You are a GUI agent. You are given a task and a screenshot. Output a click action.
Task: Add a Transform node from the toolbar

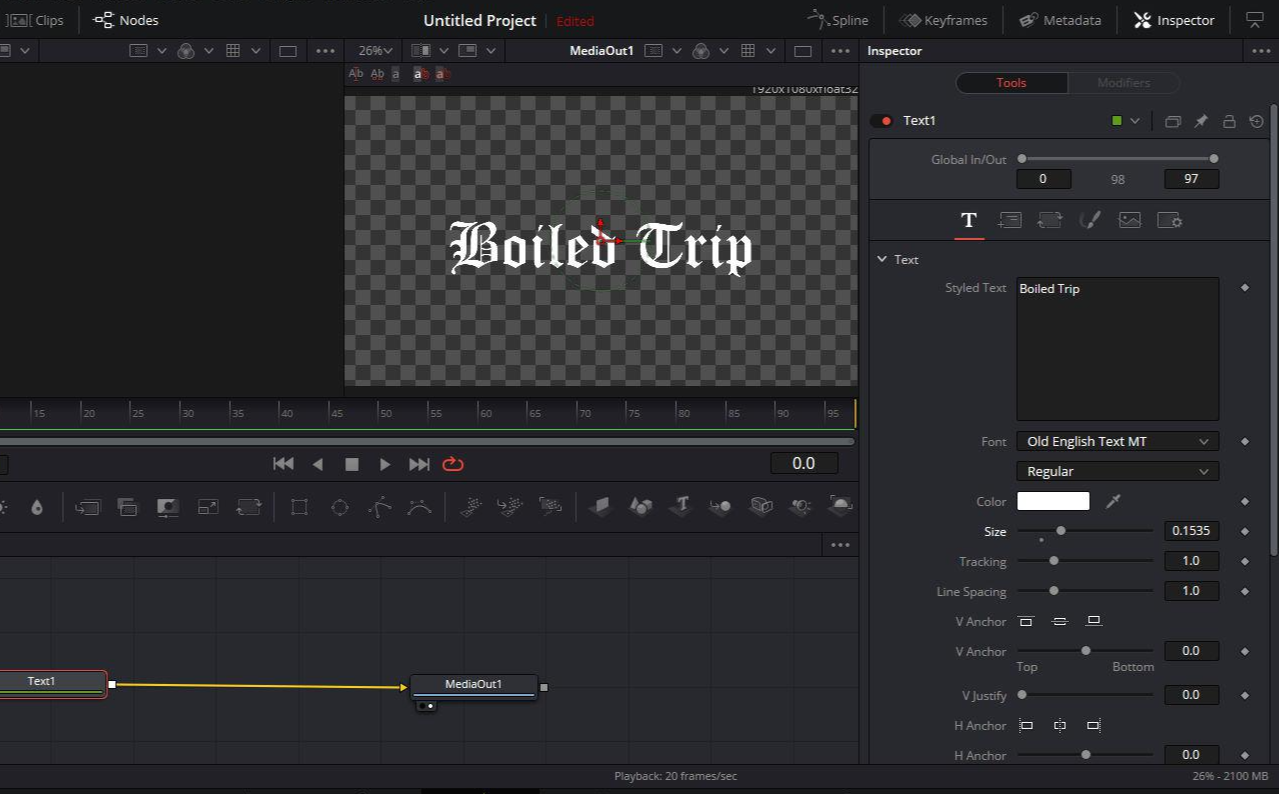click(248, 507)
